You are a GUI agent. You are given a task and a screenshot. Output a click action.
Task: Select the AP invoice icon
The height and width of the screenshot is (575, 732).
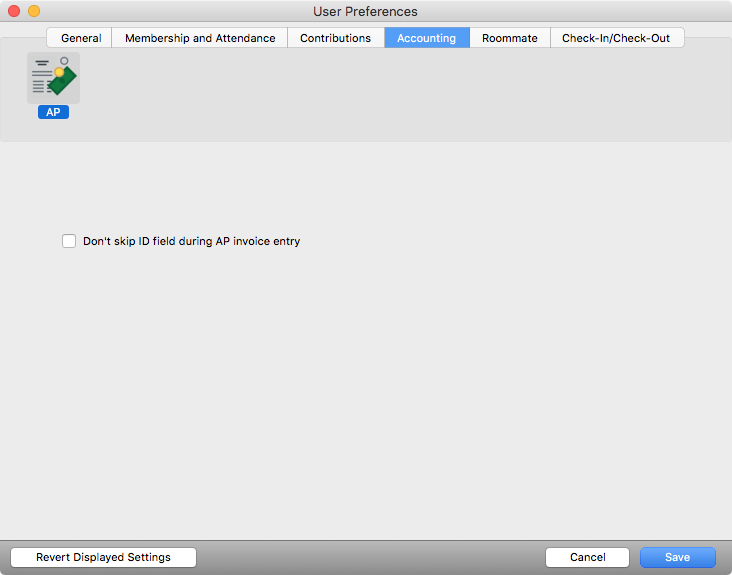click(x=53, y=78)
